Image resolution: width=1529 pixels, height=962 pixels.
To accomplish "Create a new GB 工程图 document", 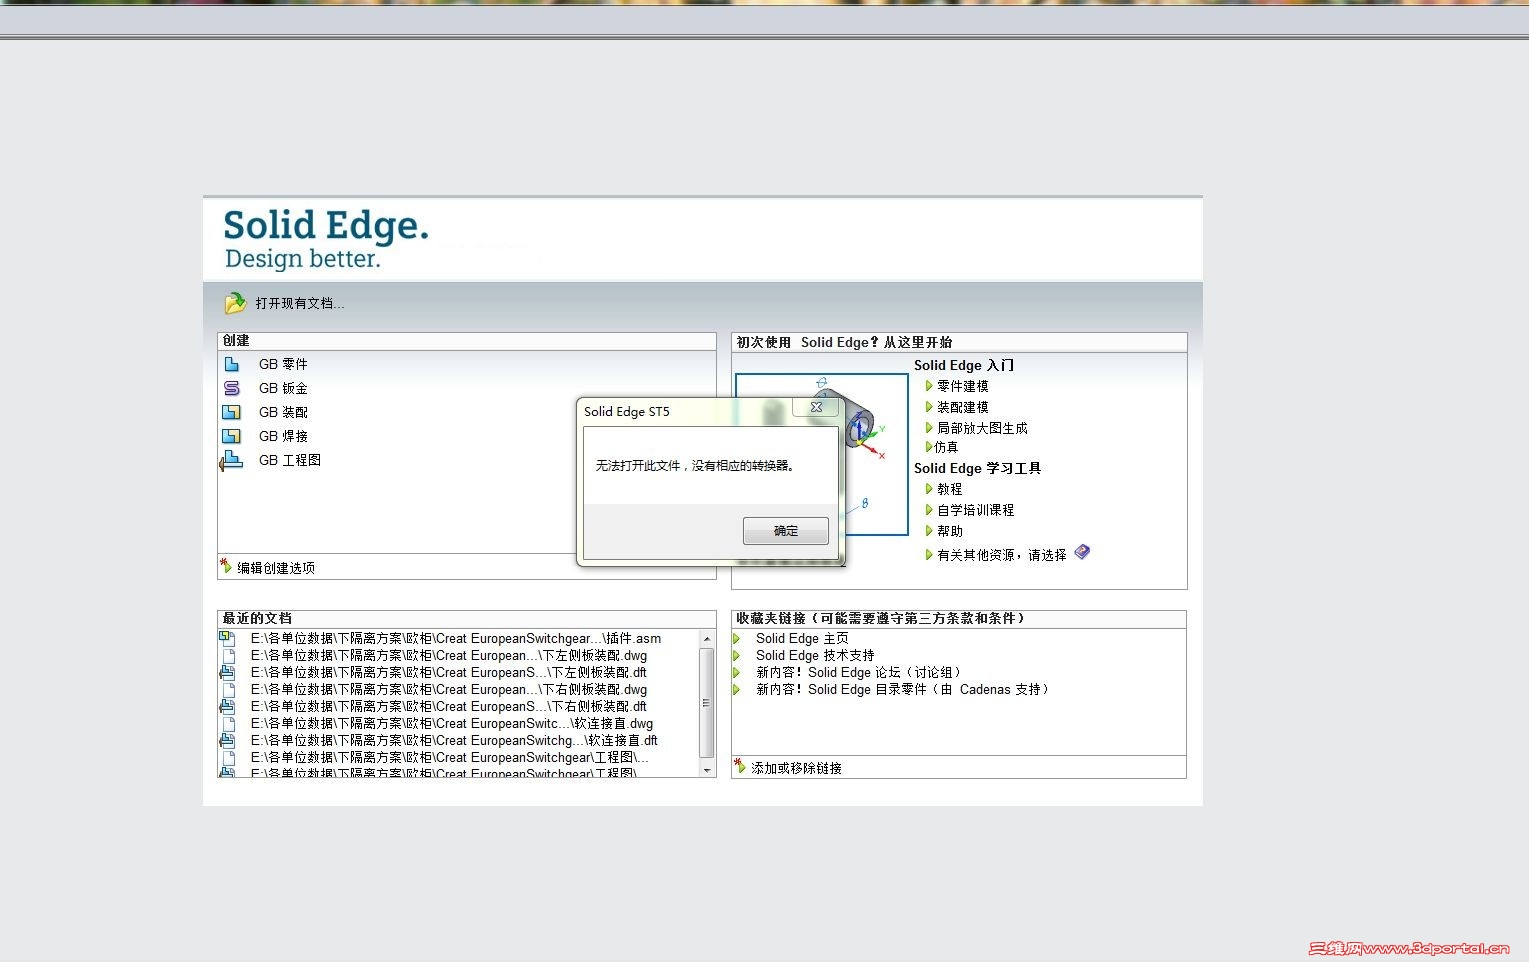I will tap(290, 460).
